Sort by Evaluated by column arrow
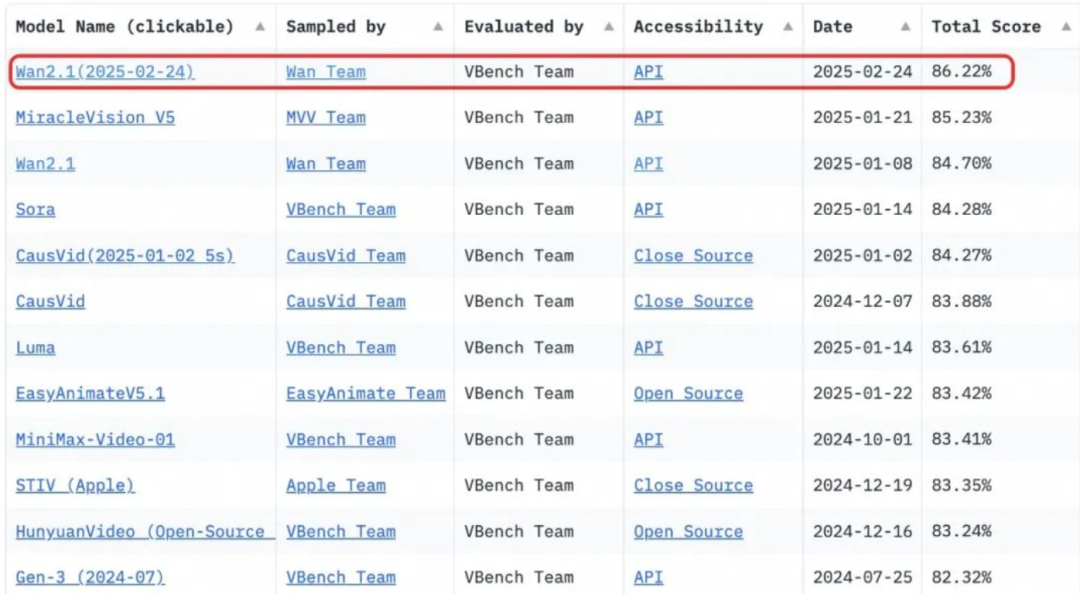This screenshot has height=594, width=1080. pyautogui.click(x=609, y=27)
